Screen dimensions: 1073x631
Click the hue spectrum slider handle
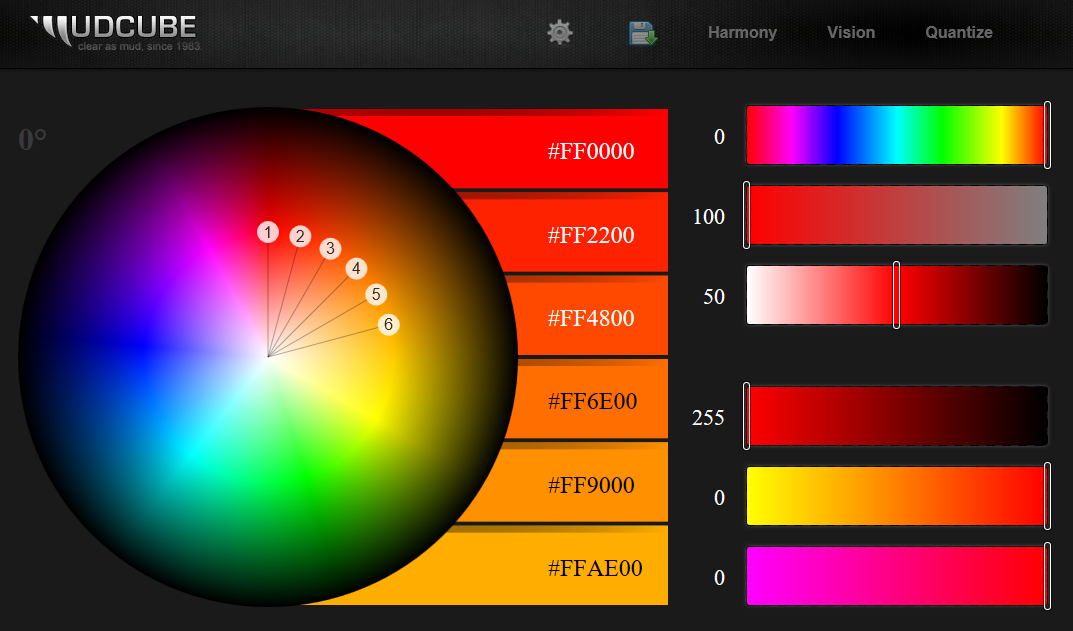tap(1046, 134)
